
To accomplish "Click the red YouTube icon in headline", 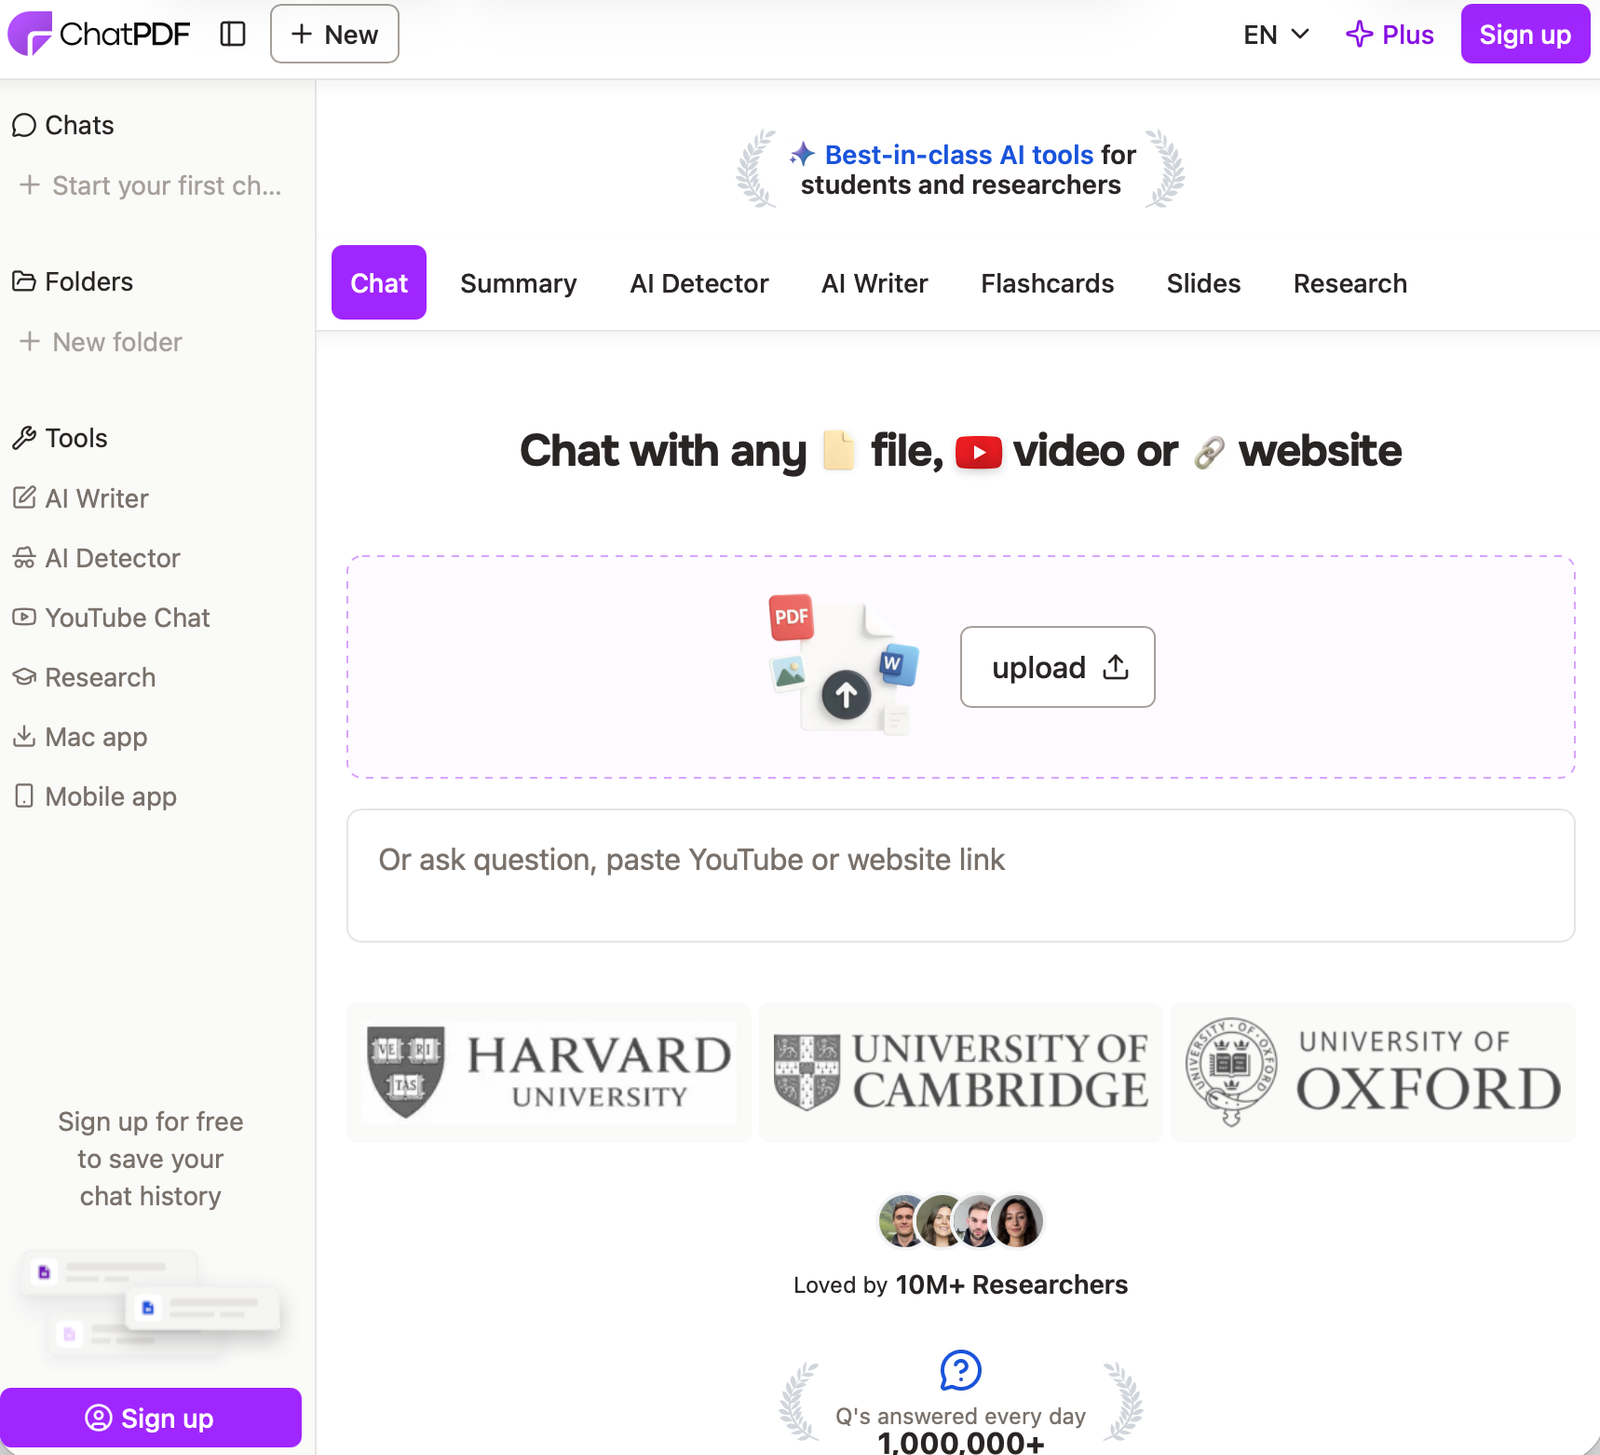I will point(979,452).
